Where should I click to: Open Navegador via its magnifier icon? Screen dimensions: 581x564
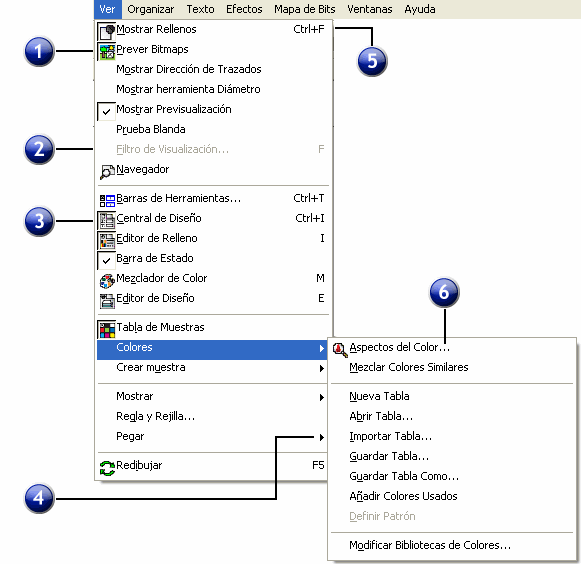[107, 171]
